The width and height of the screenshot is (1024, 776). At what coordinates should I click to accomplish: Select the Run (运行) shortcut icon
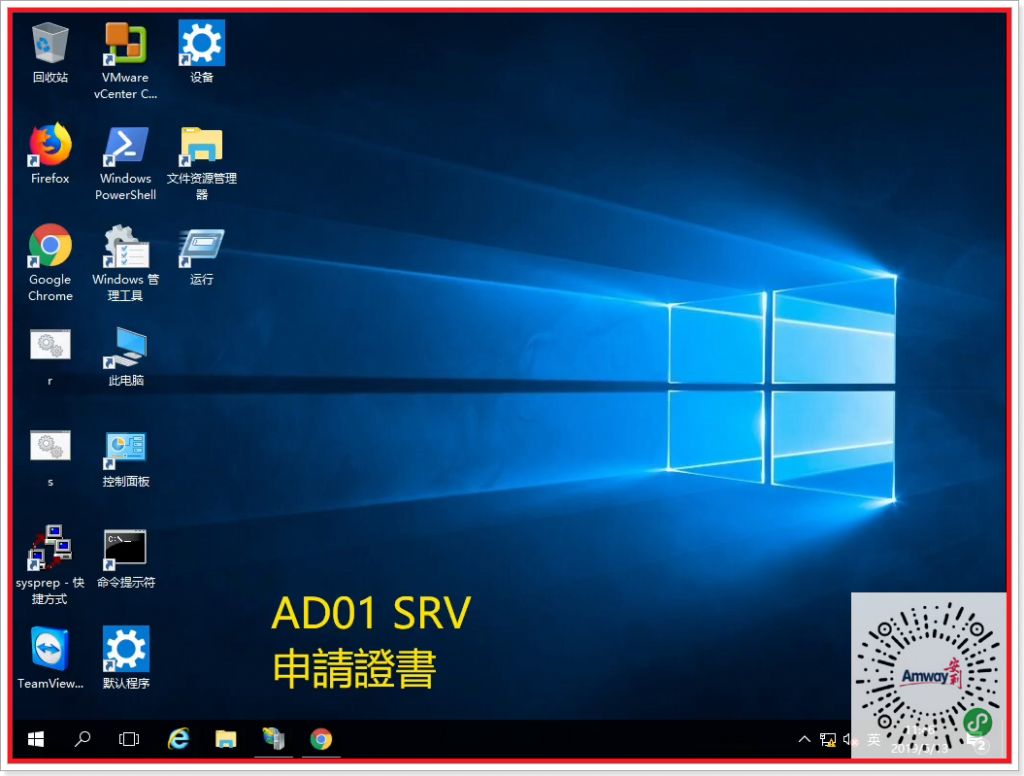[x=202, y=247]
